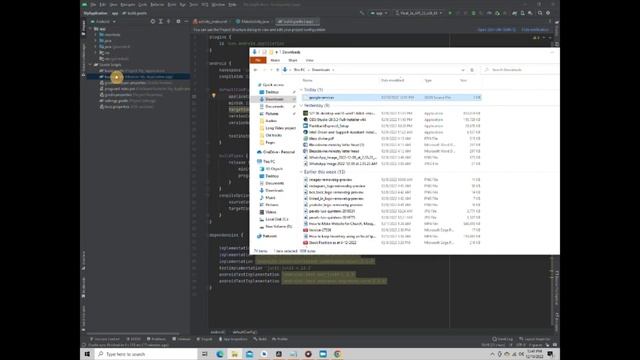Select OneDrive - Personal in navigation pane
The width and height of the screenshot is (640, 360).
coord(276,152)
